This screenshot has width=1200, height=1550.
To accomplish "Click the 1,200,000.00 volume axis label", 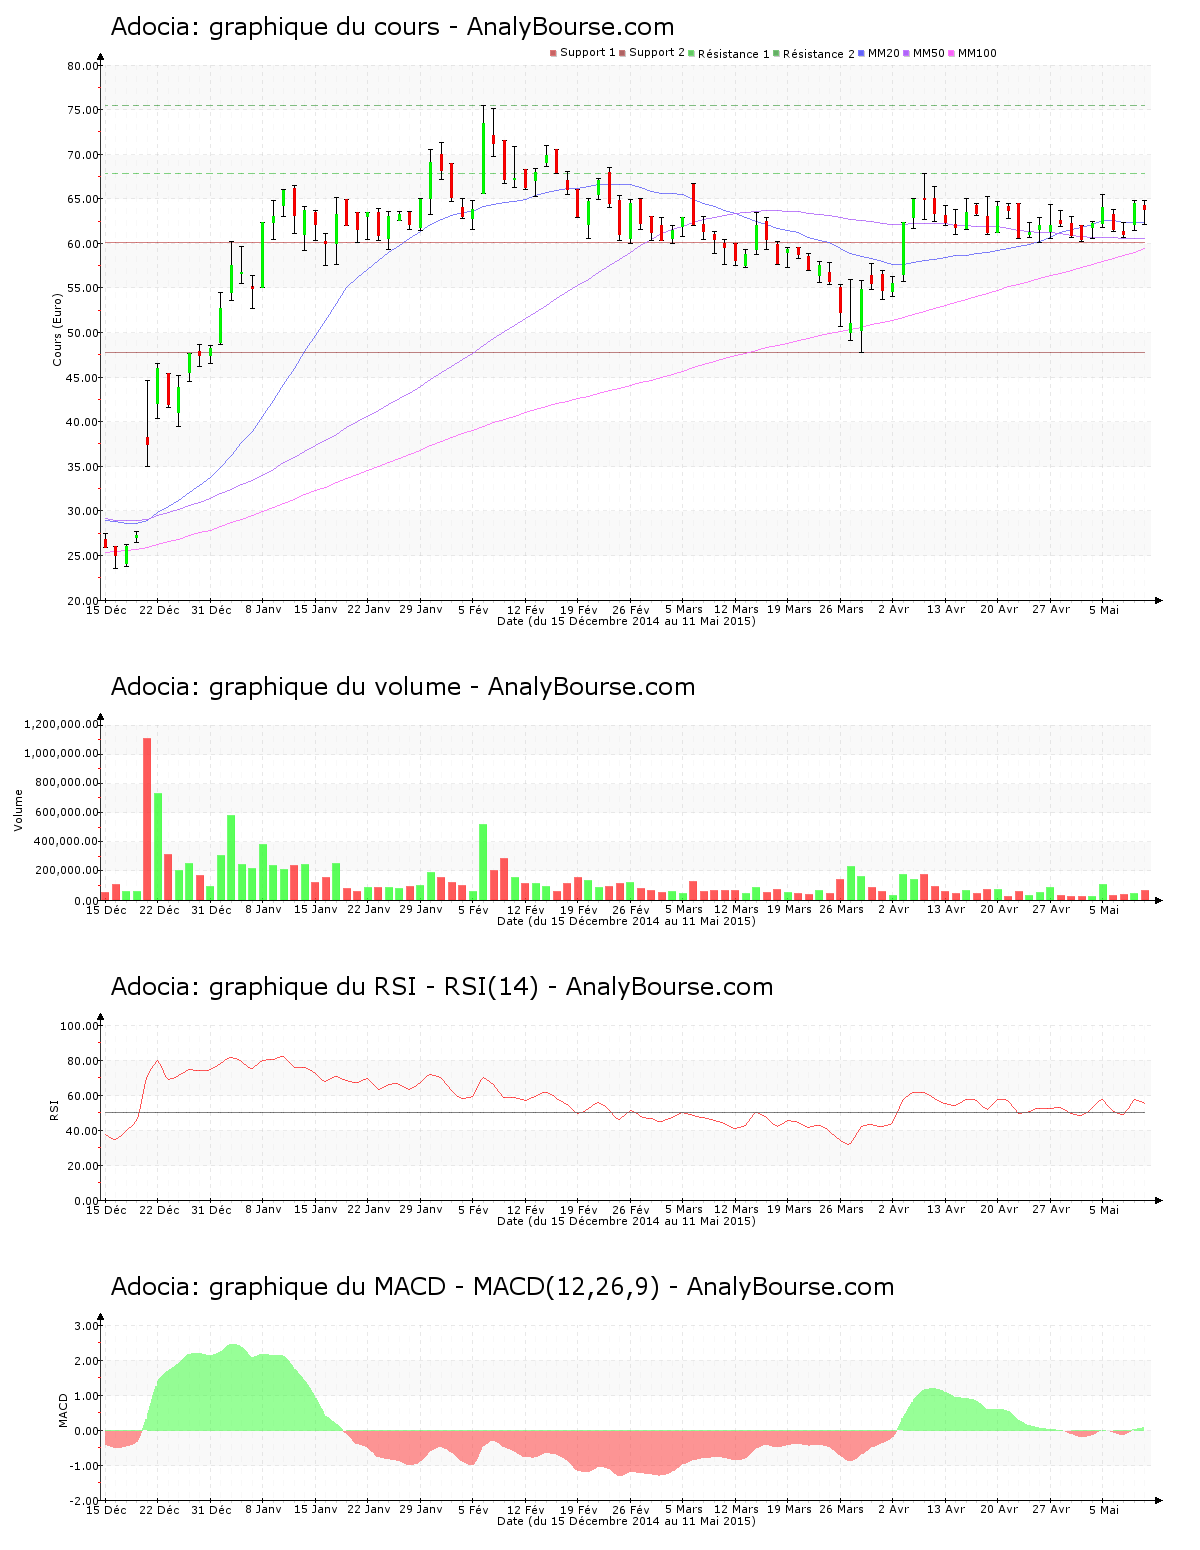I will tap(62, 724).
